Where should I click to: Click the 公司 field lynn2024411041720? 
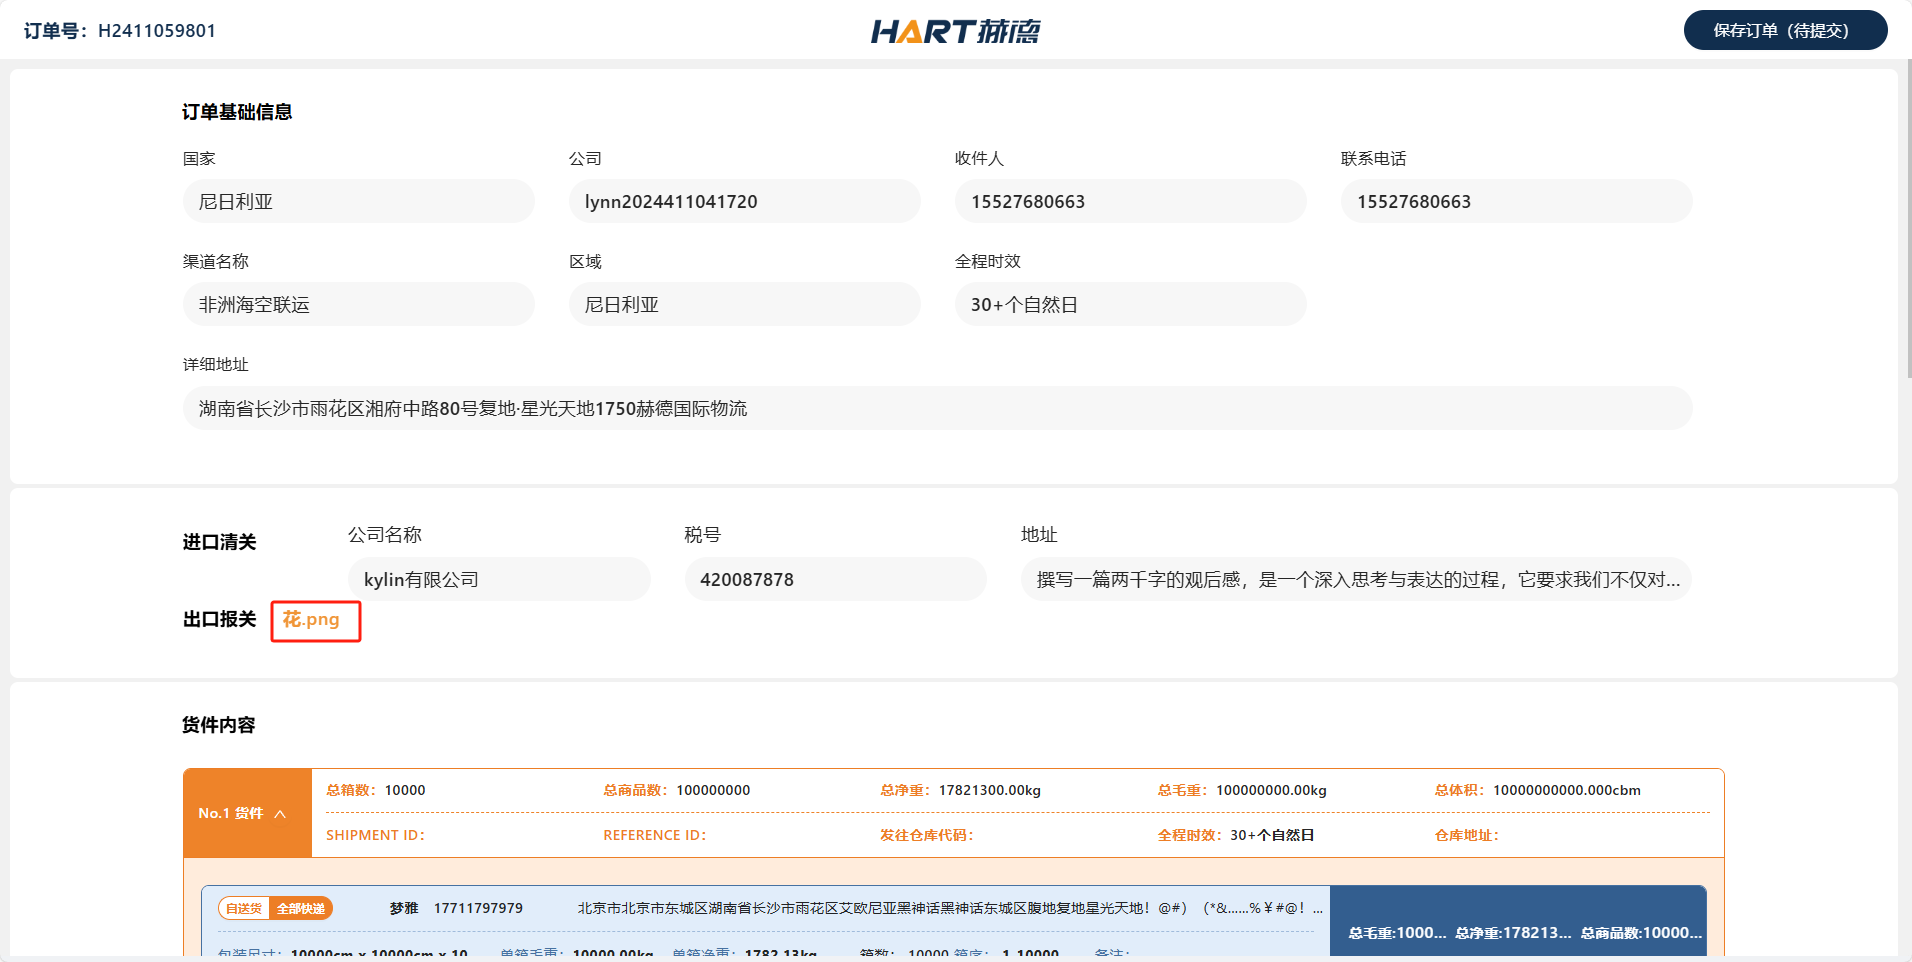pos(744,202)
